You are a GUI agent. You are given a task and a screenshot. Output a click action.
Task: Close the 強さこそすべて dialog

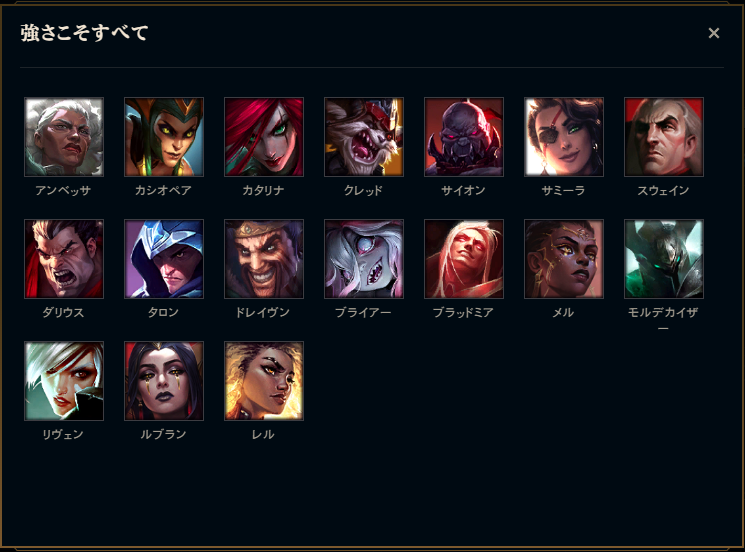[714, 33]
